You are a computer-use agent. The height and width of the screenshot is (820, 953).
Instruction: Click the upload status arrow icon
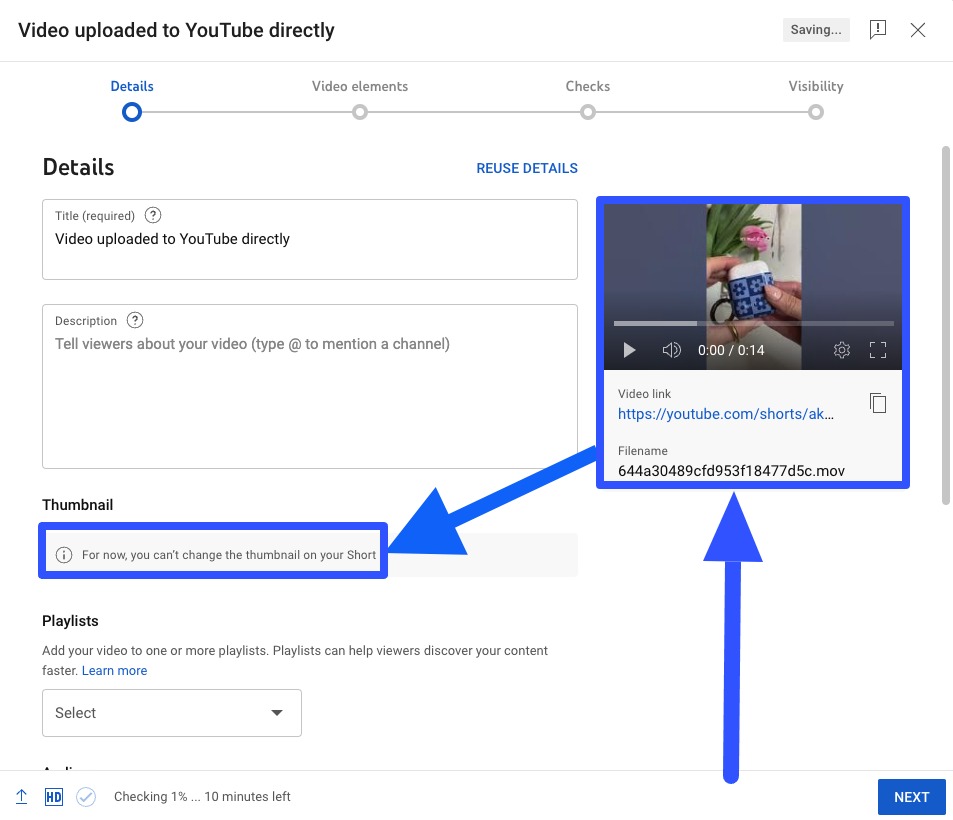[x=21, y=796]
